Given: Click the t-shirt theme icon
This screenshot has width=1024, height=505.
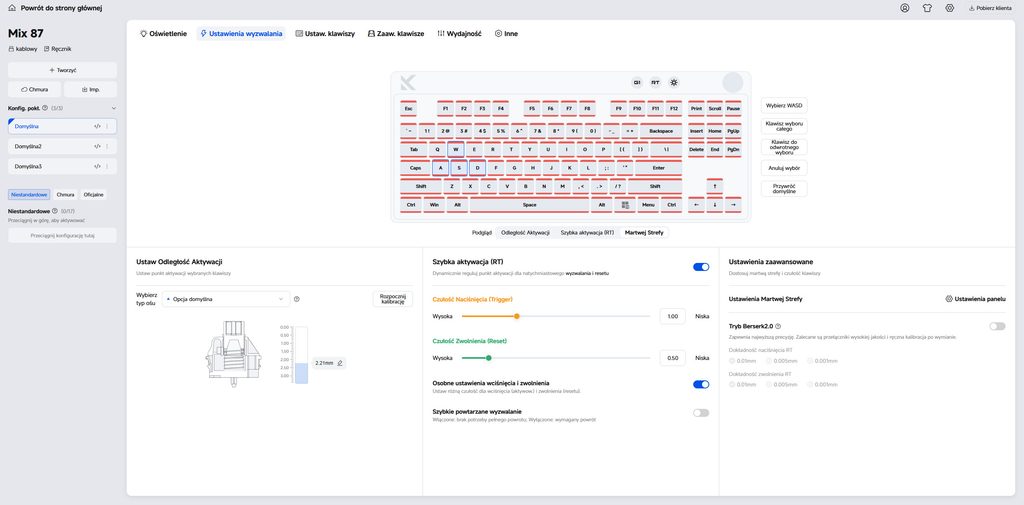Looking at the screenshot, I should 927,8.
